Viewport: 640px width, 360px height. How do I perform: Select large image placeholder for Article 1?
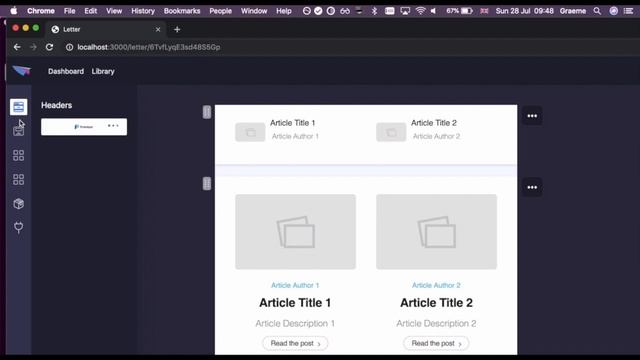point(296,232)
